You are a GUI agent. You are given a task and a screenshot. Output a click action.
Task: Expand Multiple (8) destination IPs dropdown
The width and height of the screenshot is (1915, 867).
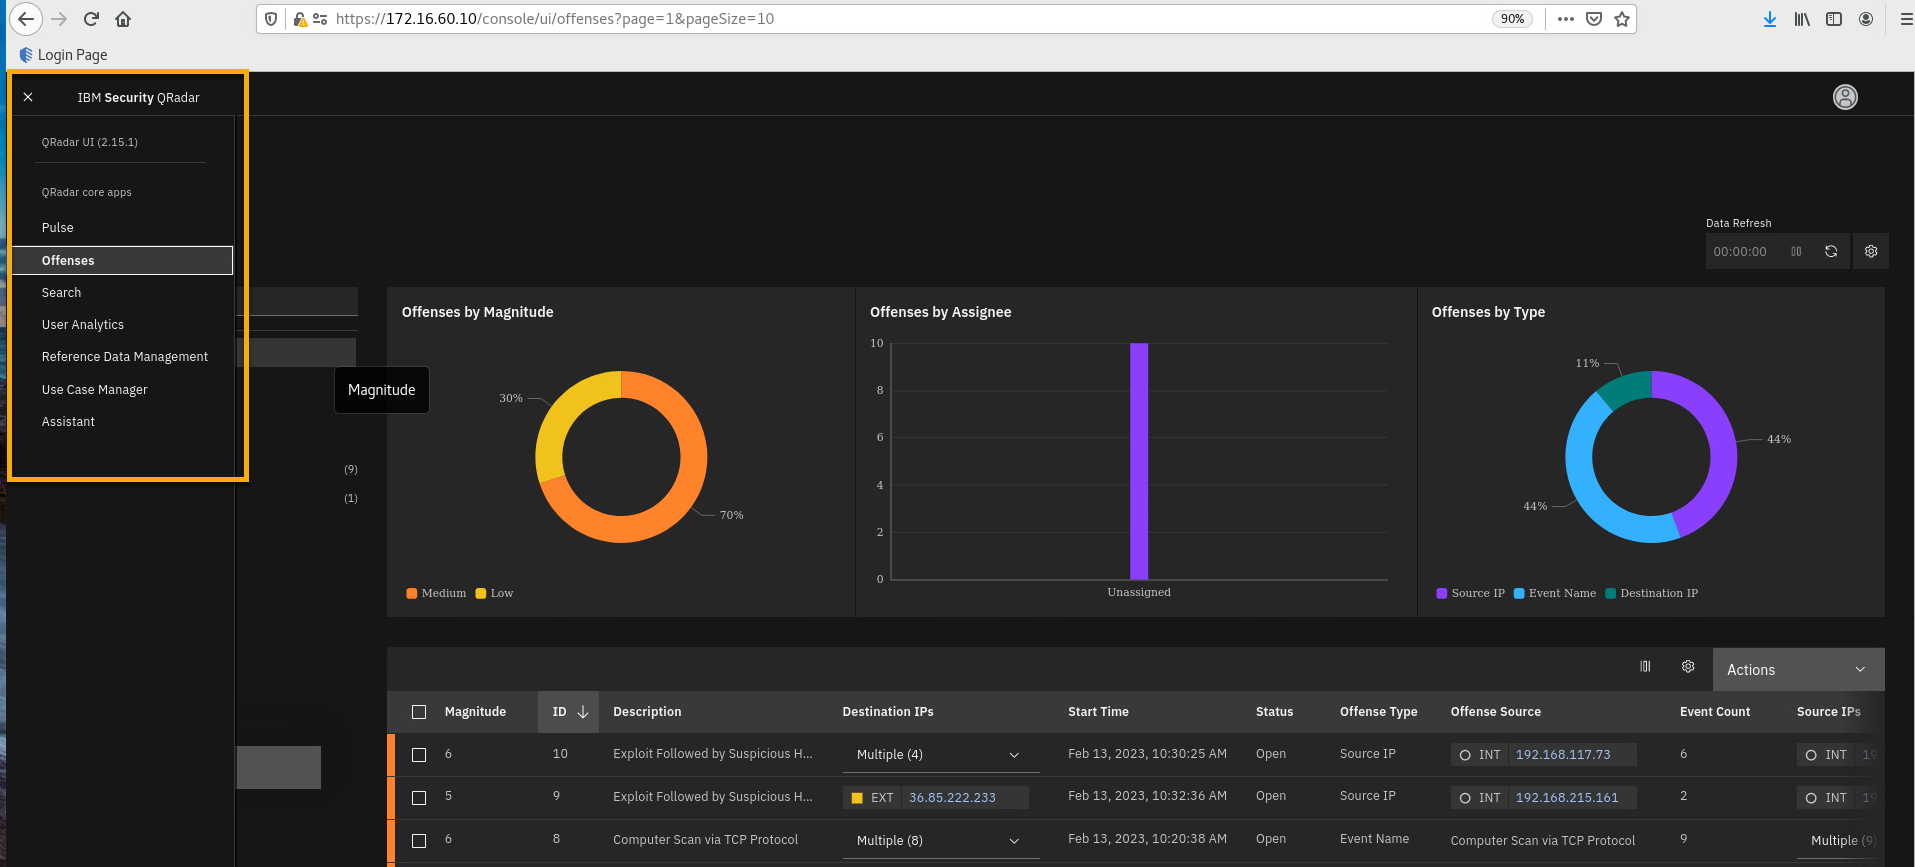pos(941,841)
